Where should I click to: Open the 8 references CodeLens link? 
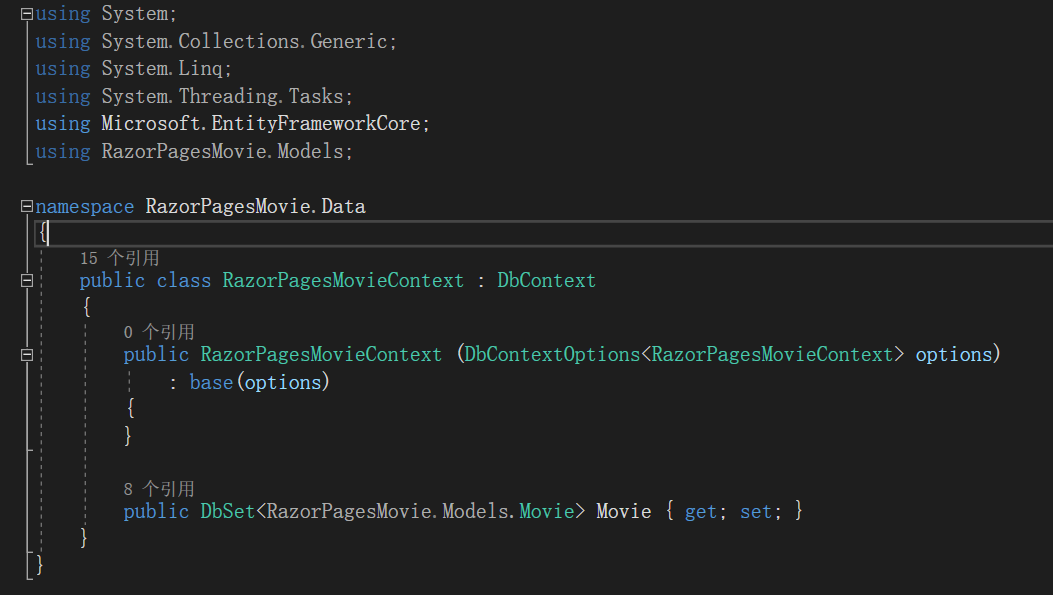158,489
